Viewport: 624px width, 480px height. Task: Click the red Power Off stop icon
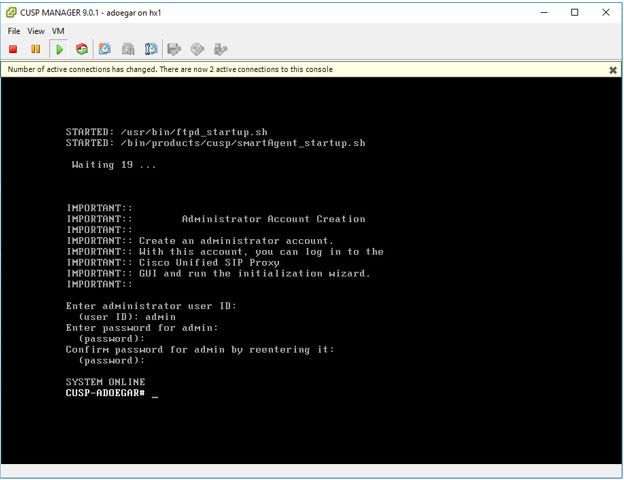point(13,49)
